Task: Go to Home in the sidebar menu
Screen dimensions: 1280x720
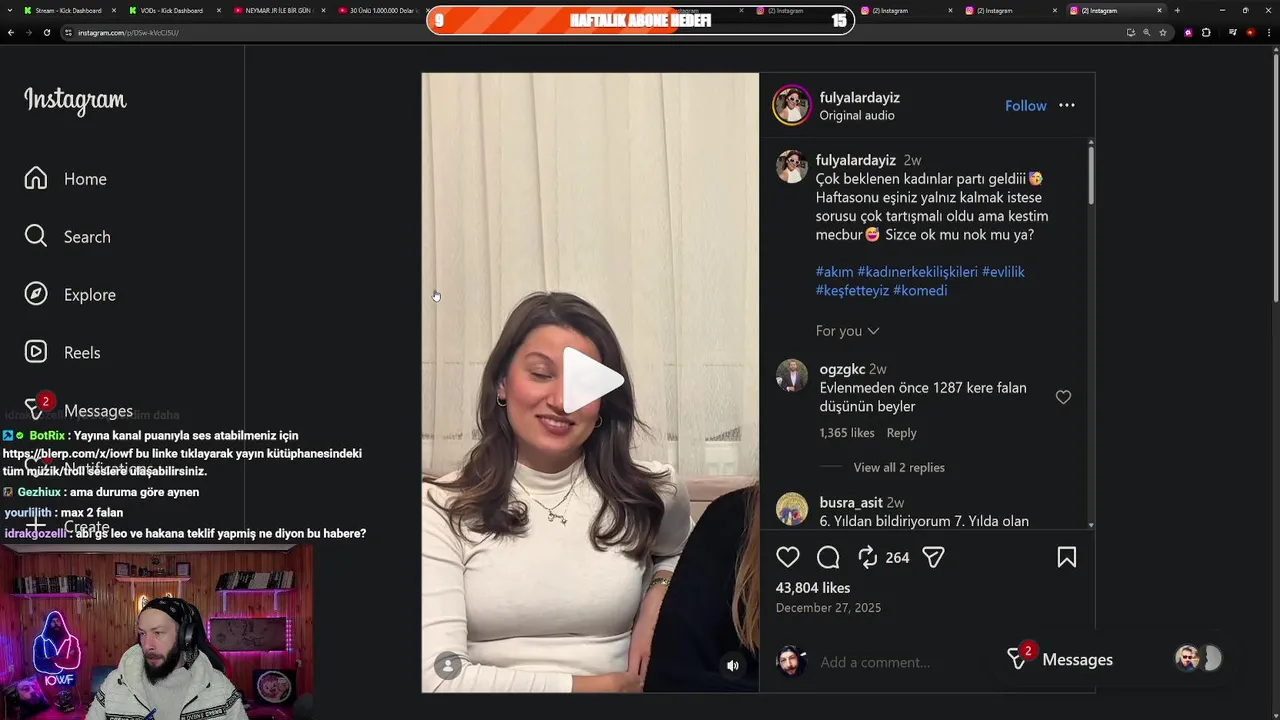Action: [x=65, y=178]
